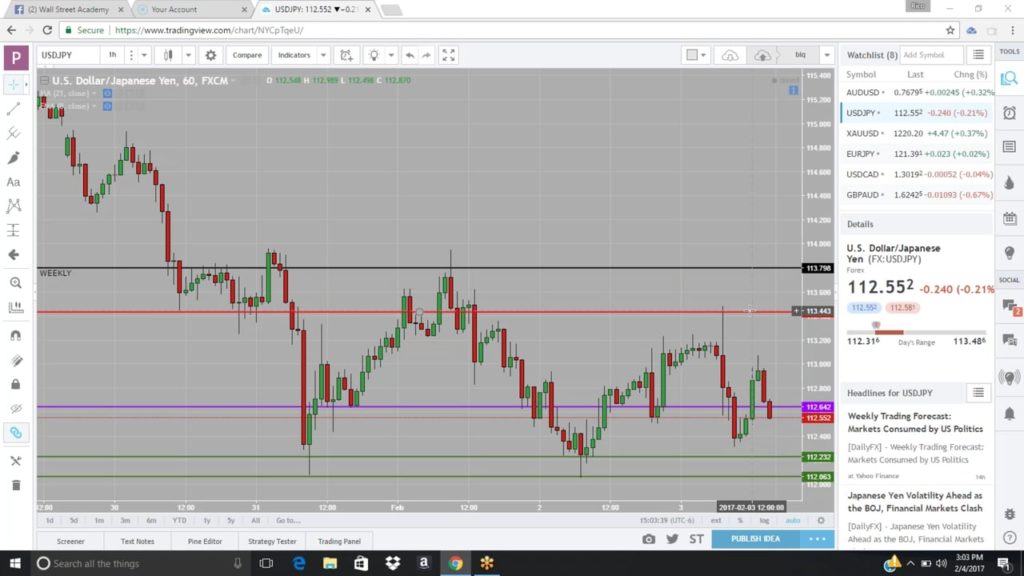1024x576 pixels.
Task: Open the chart style dropdown arrow
Action: (x=188, y=56)
